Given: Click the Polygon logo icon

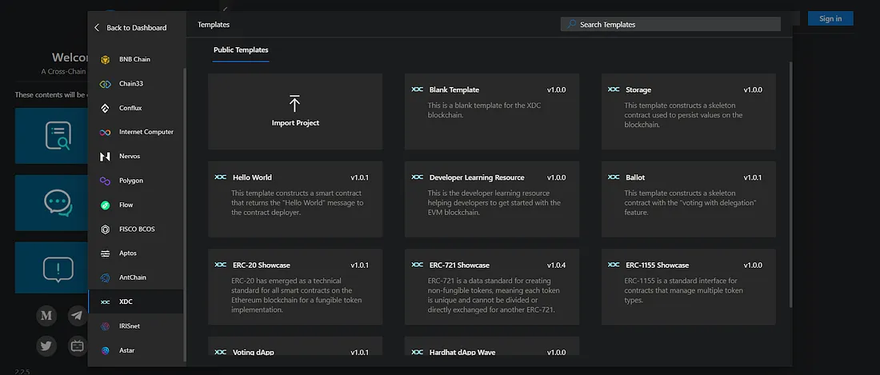Looking at the screenshot, I should pyautogui.click(x=105, y=181).
